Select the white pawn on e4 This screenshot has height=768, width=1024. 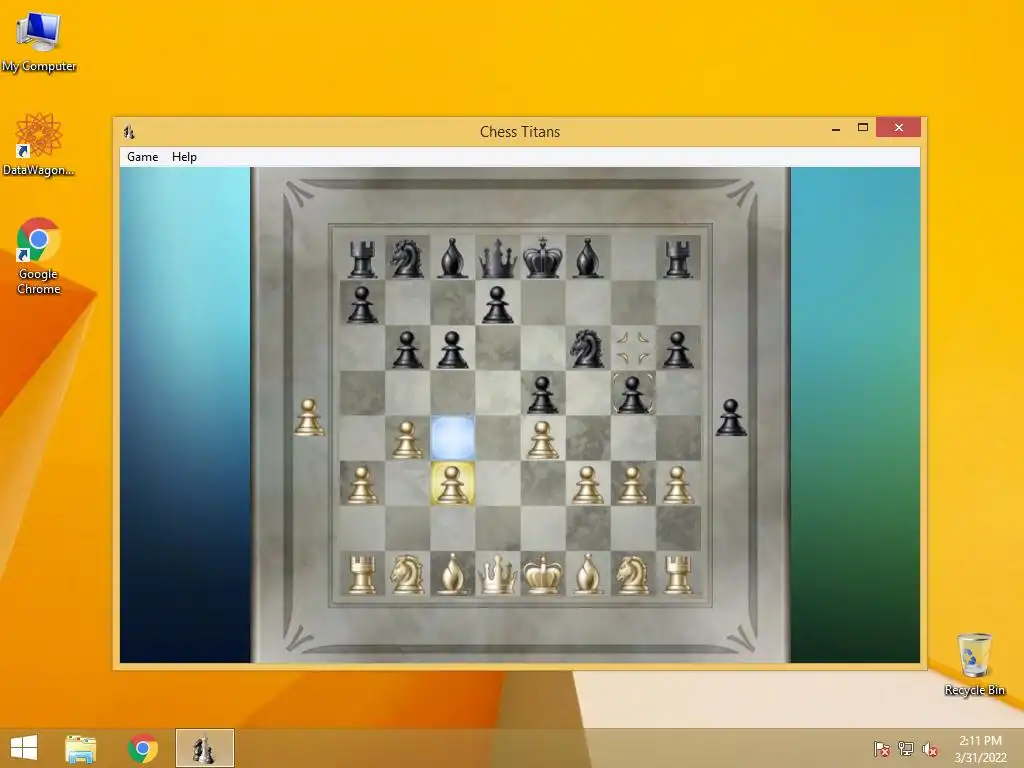click(x=542, y=439)
